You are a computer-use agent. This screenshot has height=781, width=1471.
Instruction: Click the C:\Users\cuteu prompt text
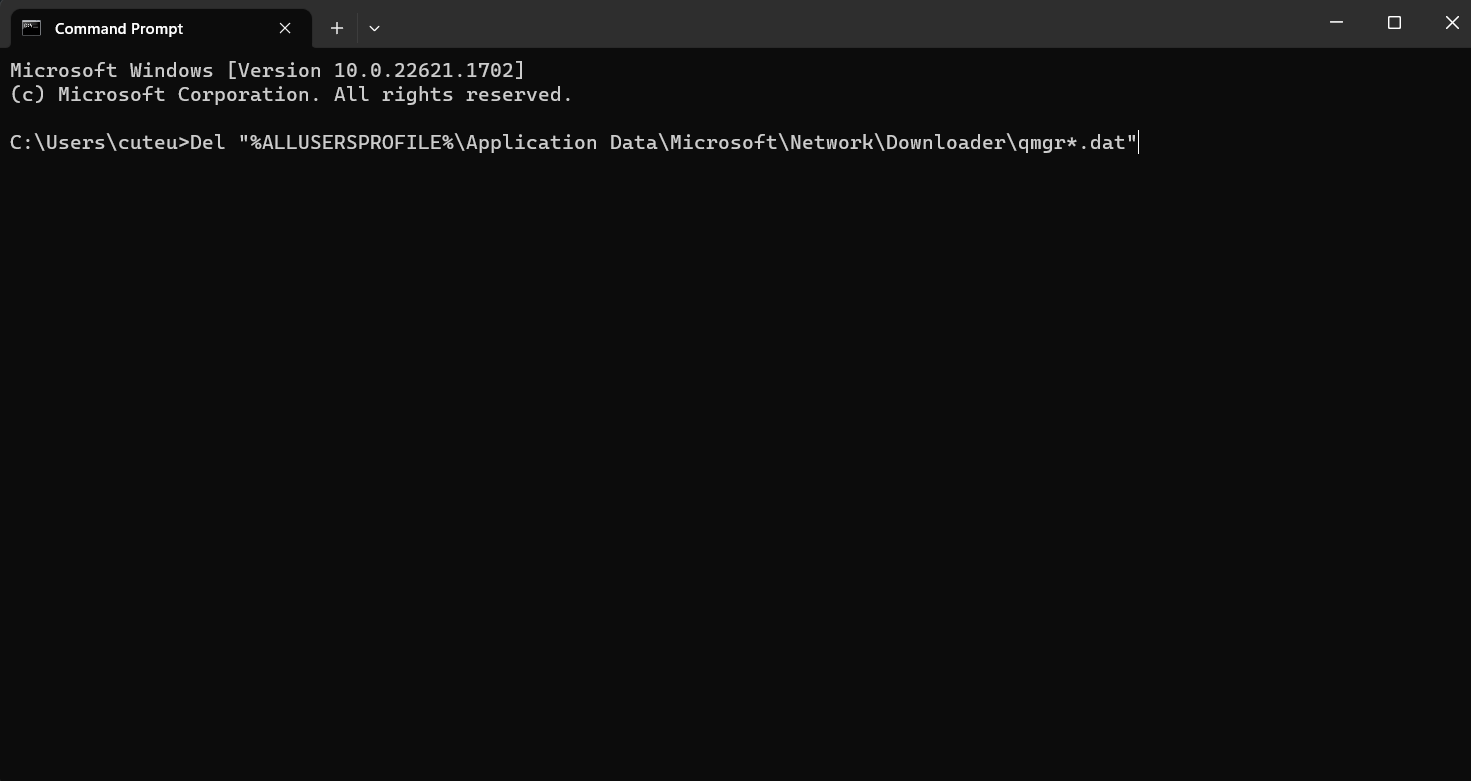[x=95, y=142]
